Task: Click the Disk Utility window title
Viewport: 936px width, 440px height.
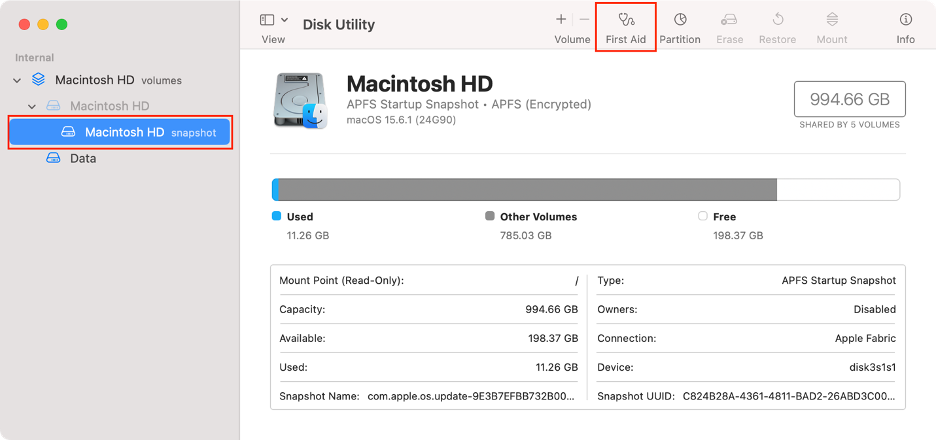Action: tap(338, 24)
